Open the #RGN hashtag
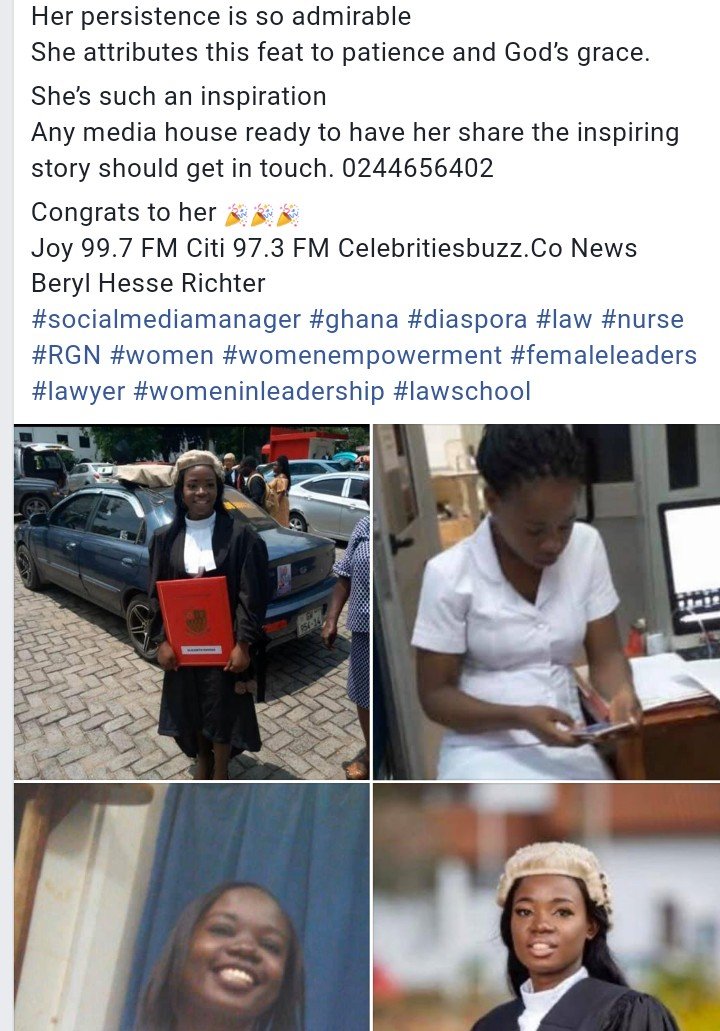 [66, 356]
